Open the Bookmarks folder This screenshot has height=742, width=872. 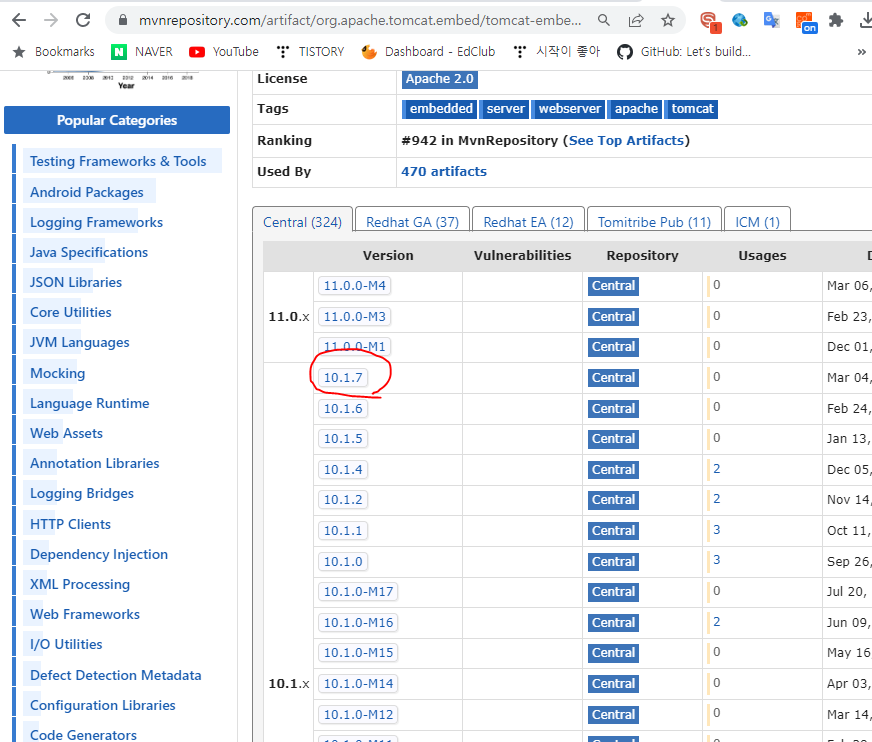[x=53, y=52]
